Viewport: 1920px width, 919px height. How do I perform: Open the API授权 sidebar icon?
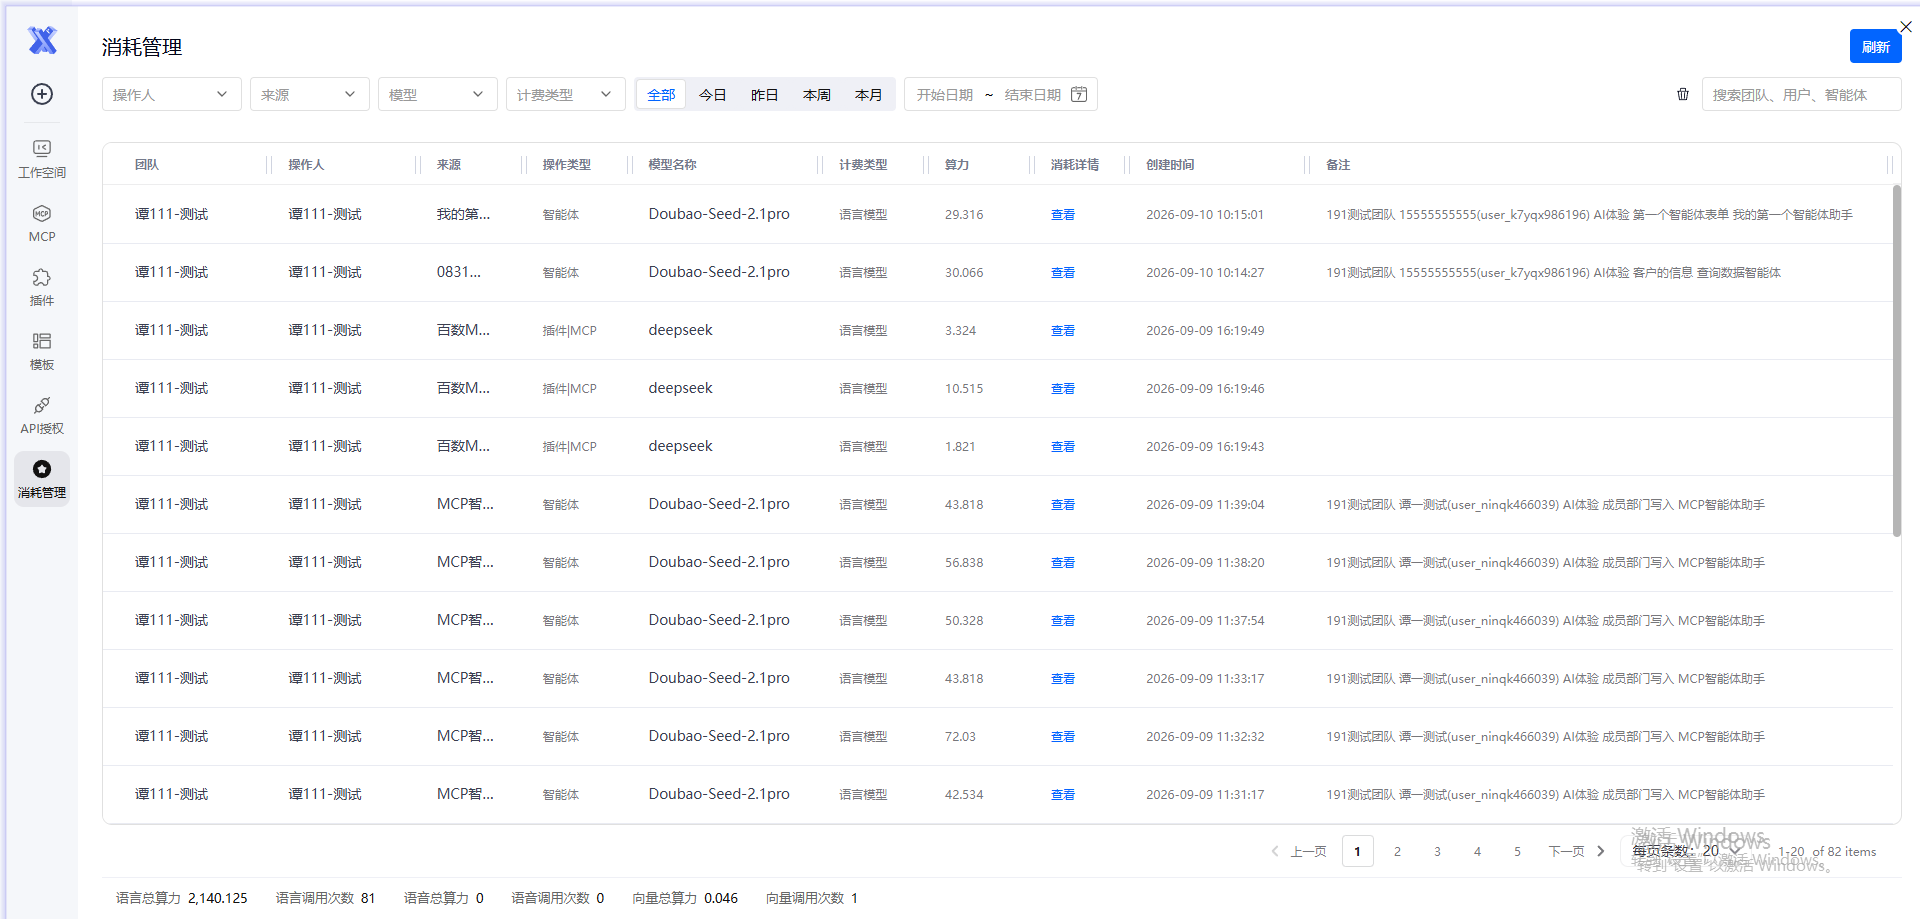[42, 415]
